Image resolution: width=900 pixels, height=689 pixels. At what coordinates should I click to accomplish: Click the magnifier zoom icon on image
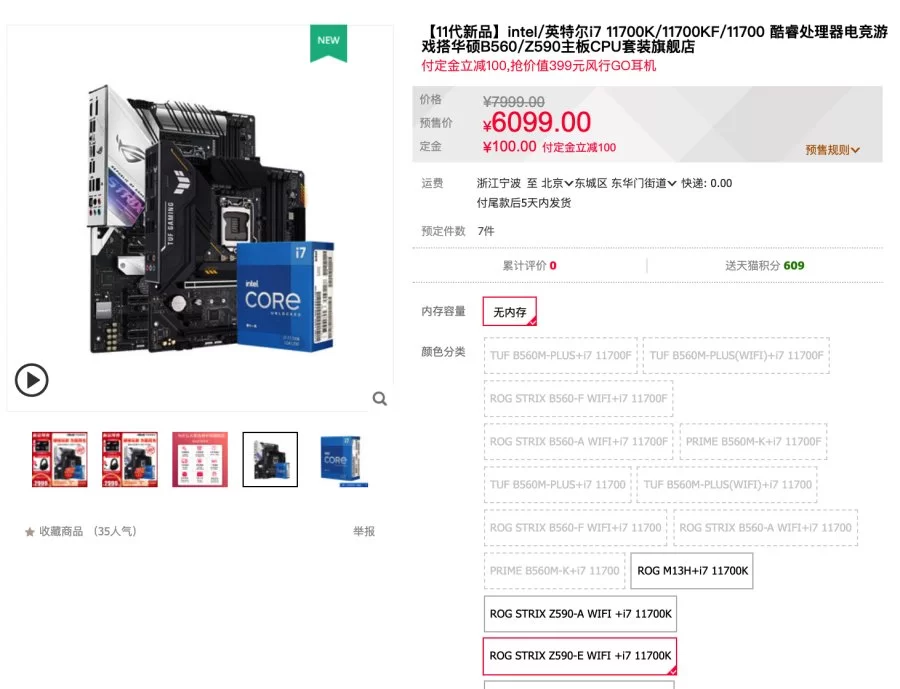(x=379, y=398)
